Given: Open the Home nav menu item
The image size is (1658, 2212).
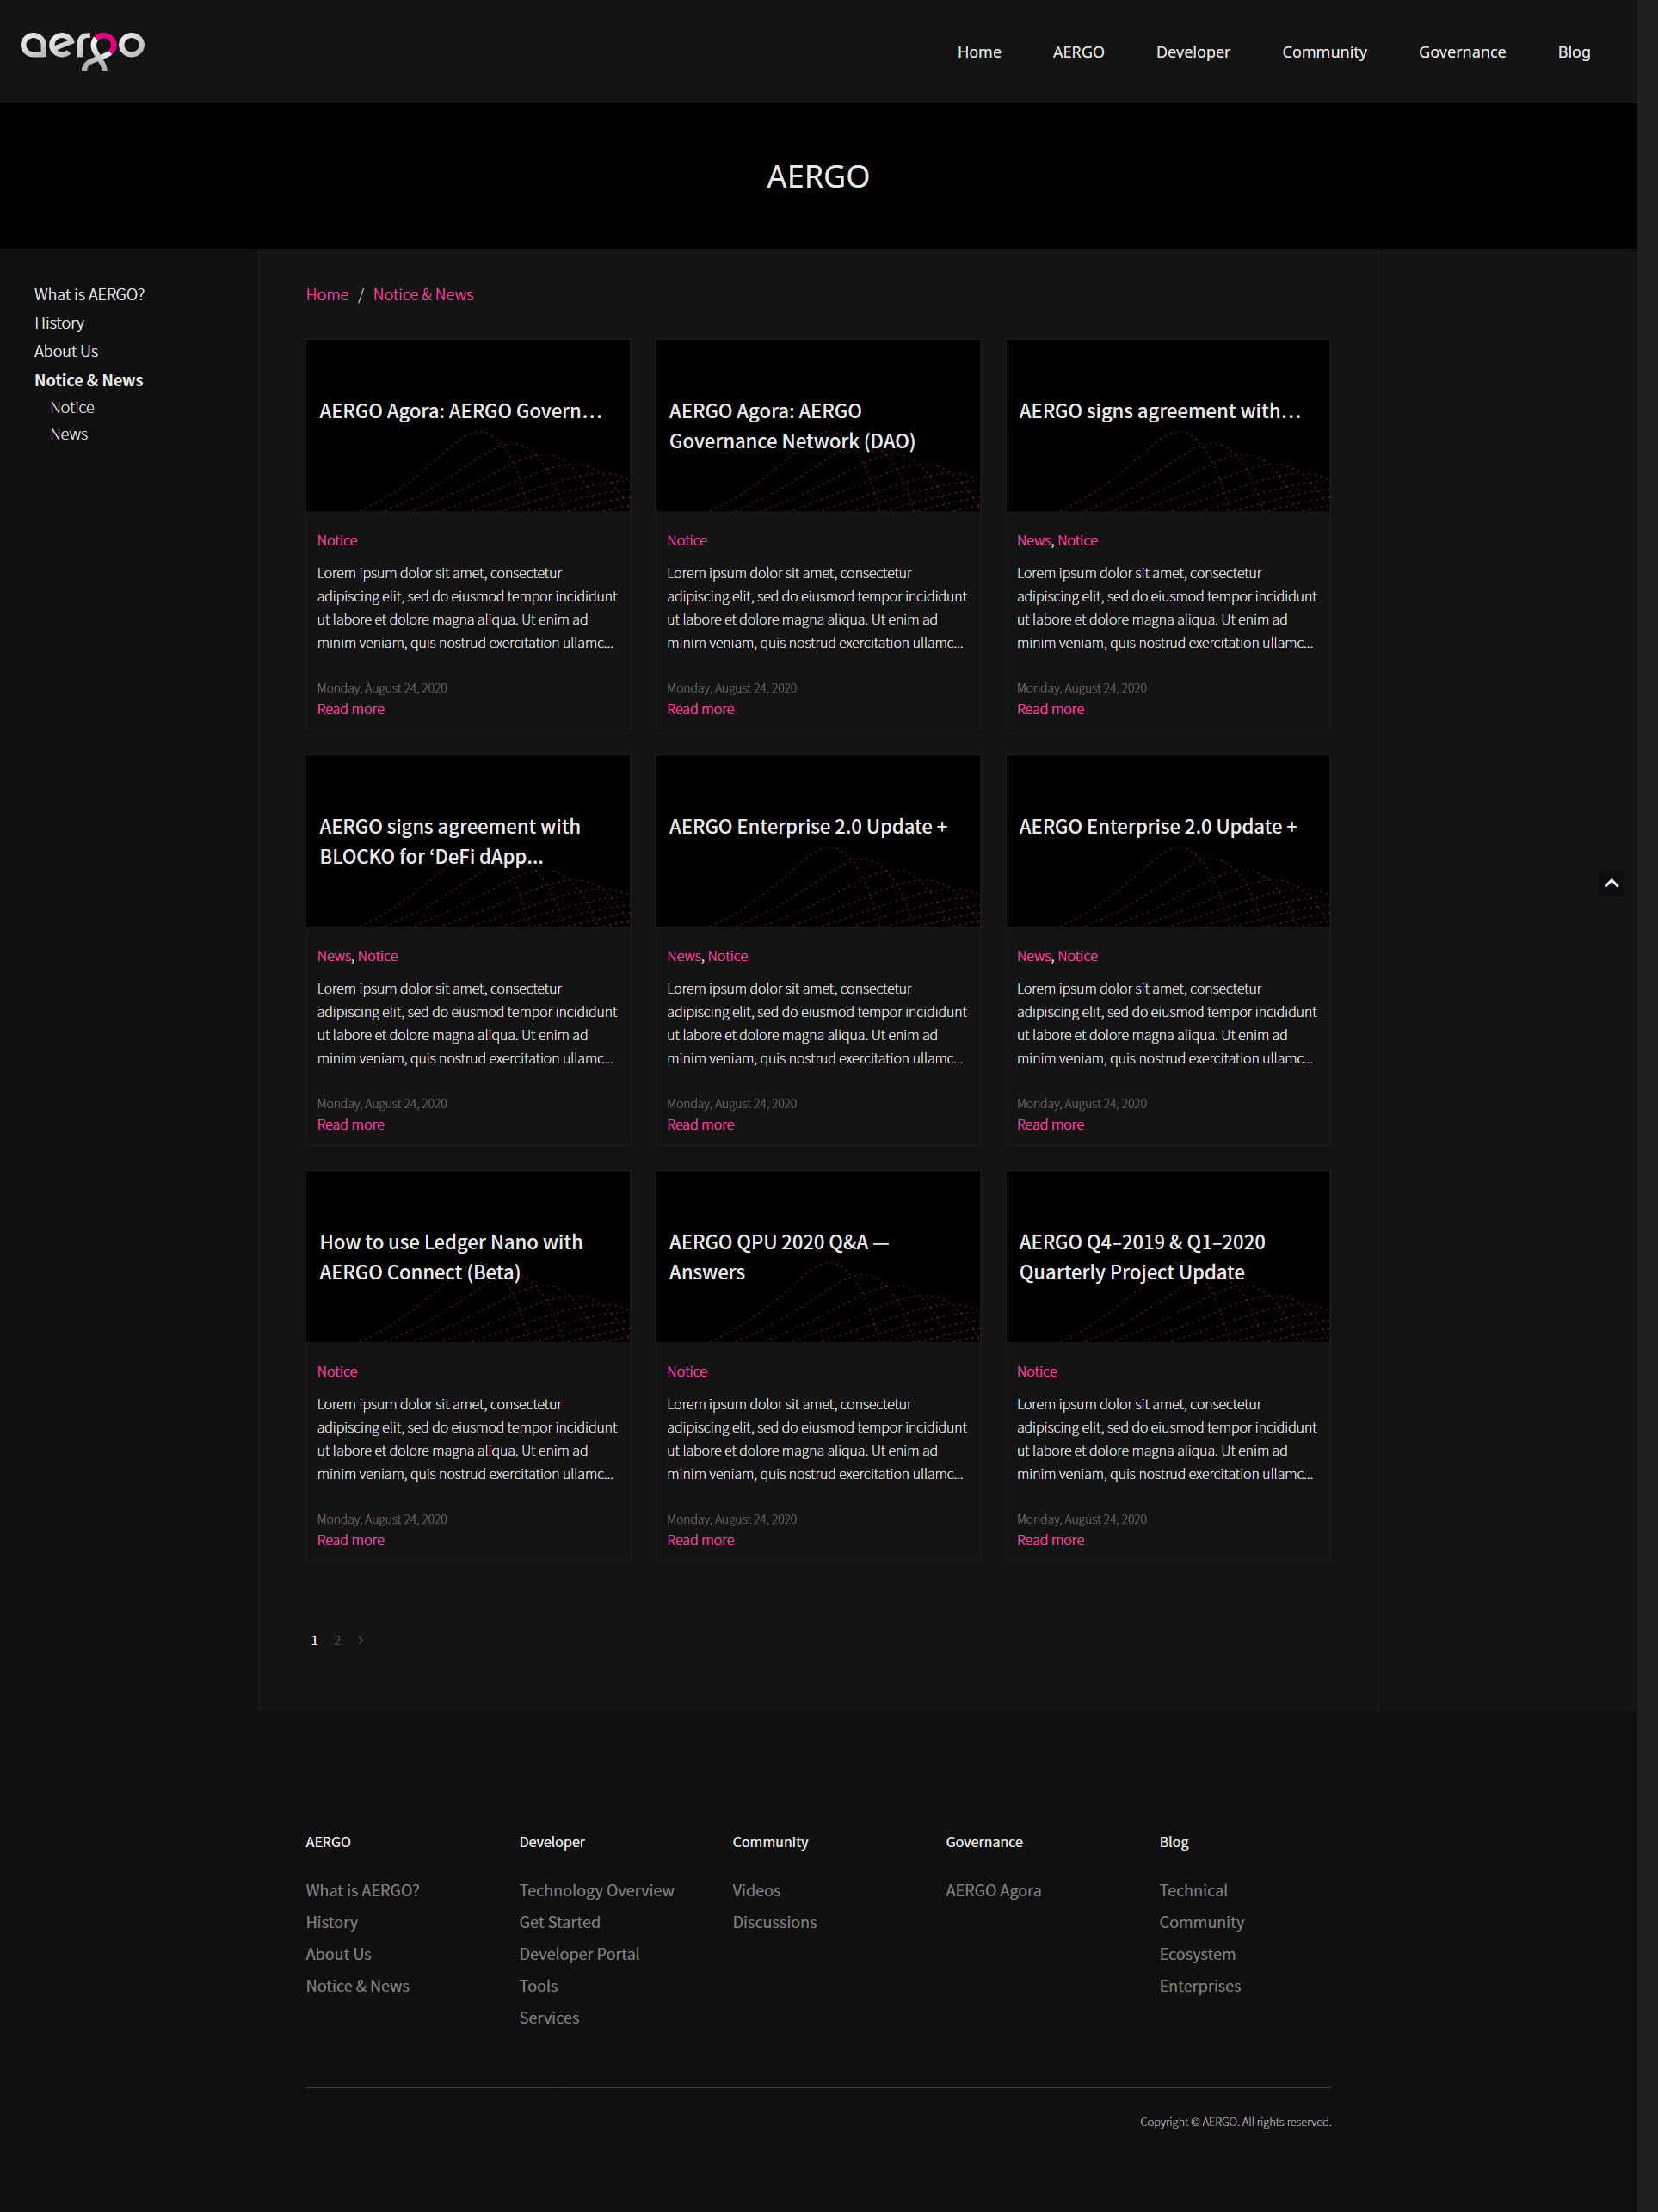Looking at the screenshot, I should pyautogui.click(x=979, y=52).
